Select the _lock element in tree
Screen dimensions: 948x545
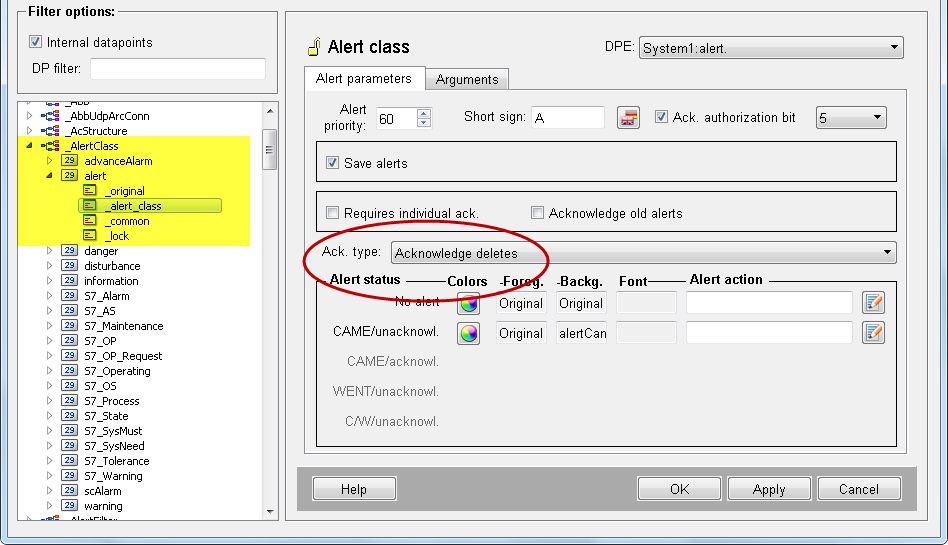click(117, 236)
